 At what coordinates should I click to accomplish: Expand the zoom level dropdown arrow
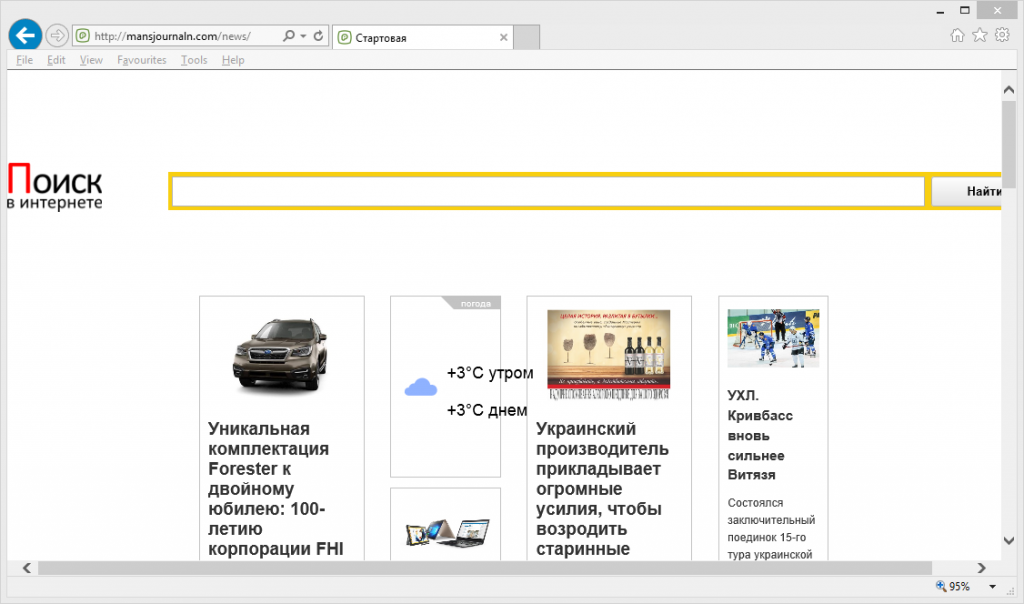click(x=992, y=587)
